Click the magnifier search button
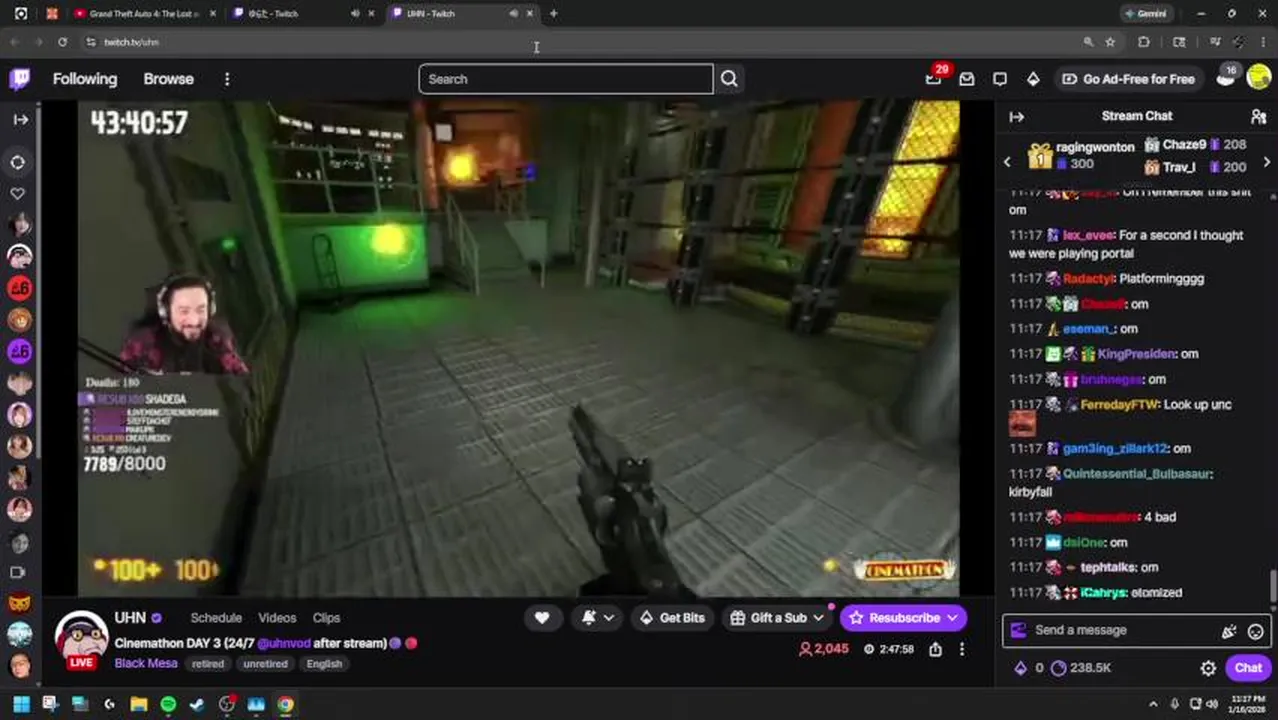The height and width of the screenshot is (720, 1278). click(729, 79)
